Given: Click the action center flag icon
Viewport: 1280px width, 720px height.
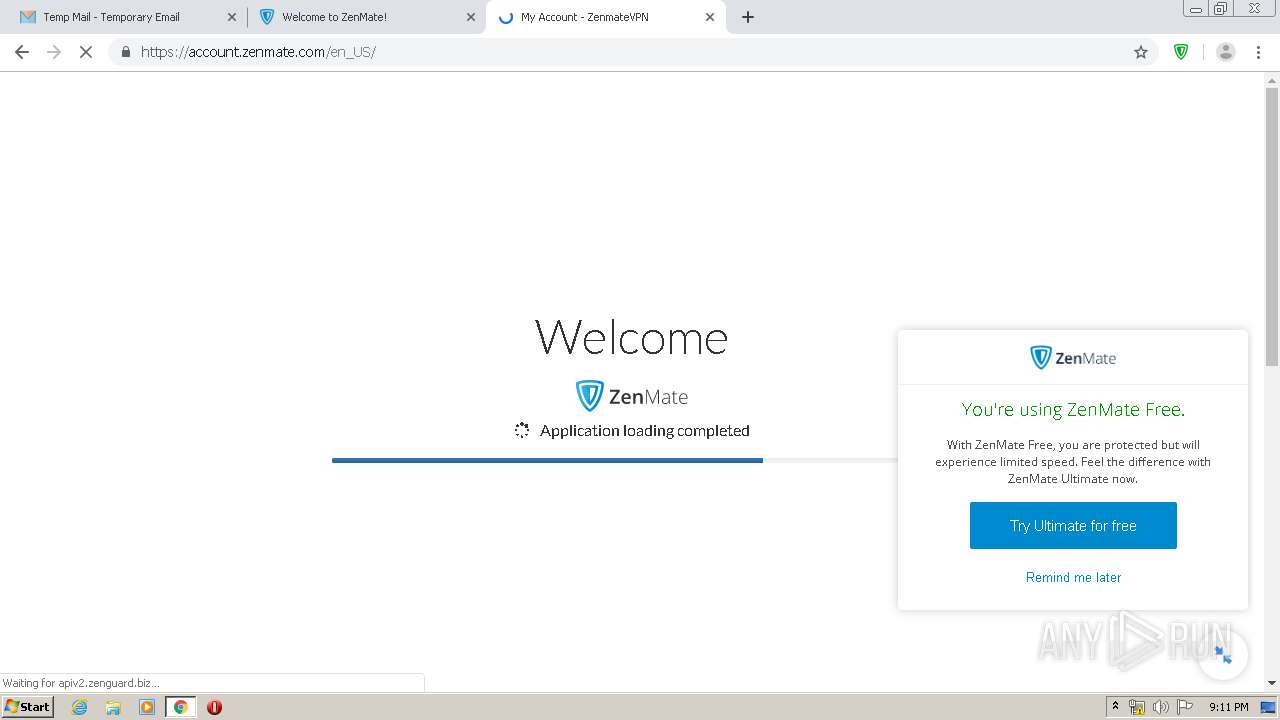Looking at the screenshot, I should pyautogui.click(x=1185, y=707).
